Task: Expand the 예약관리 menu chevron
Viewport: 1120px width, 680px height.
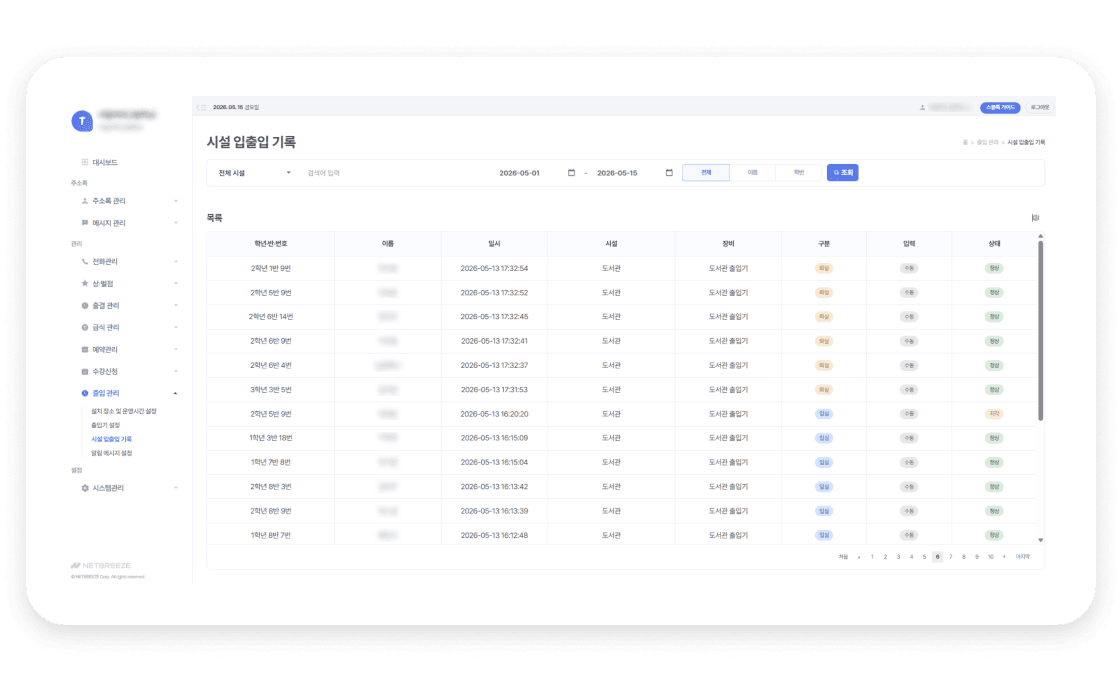Action: (176, 349)
